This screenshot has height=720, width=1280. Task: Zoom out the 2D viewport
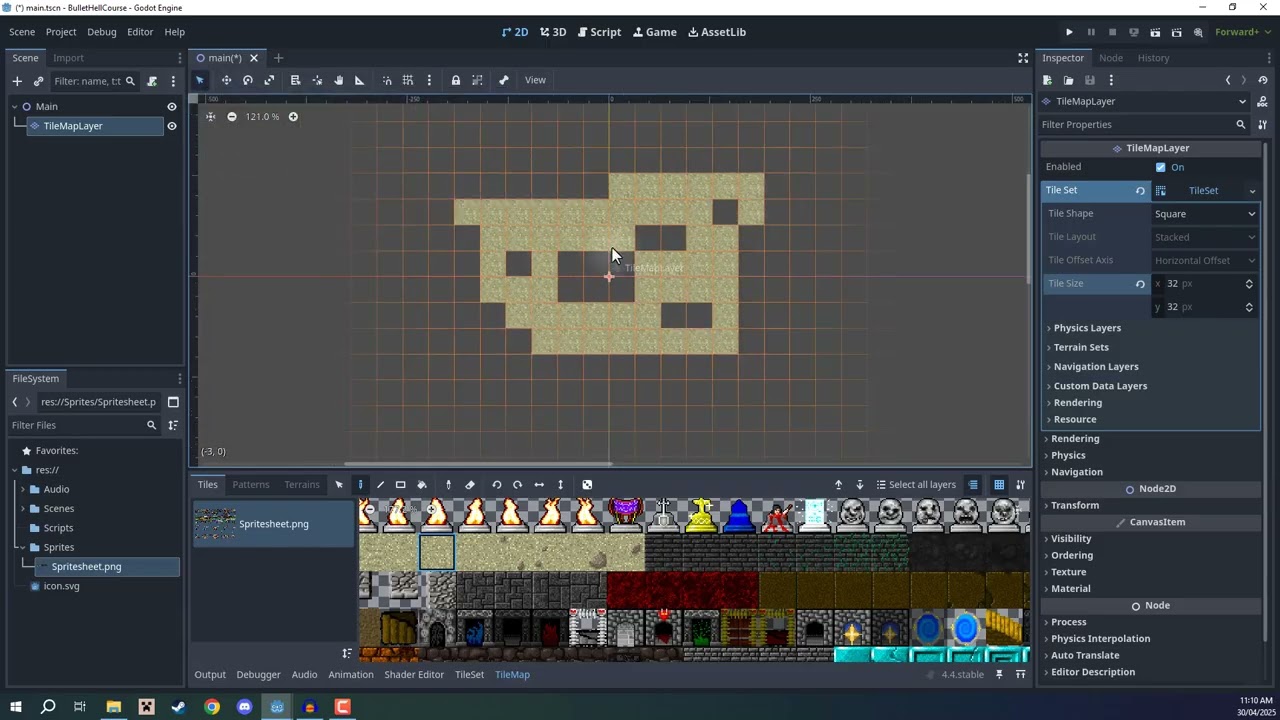pos(231,117)
